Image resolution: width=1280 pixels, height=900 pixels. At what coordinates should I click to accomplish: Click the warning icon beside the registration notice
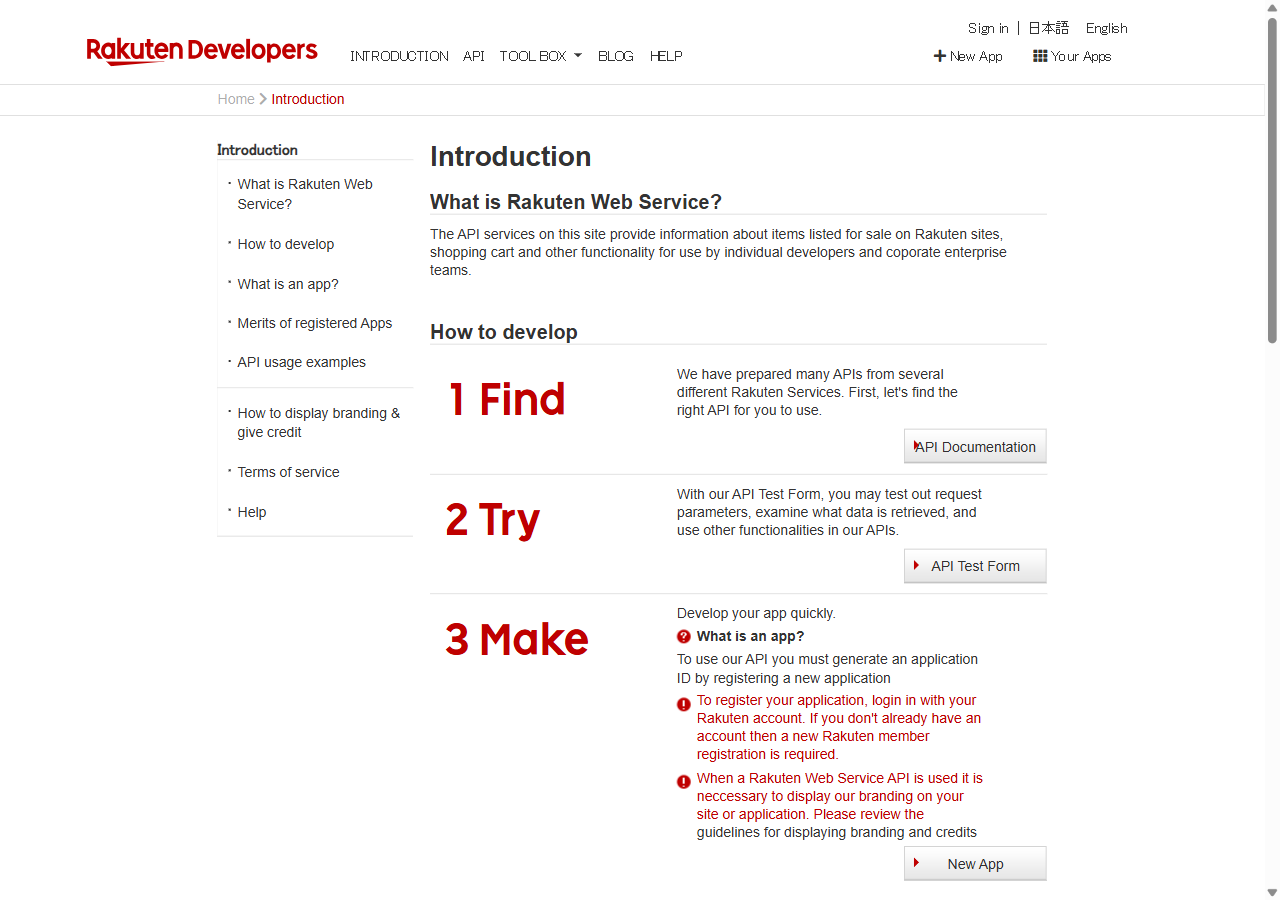click(684, 704)
